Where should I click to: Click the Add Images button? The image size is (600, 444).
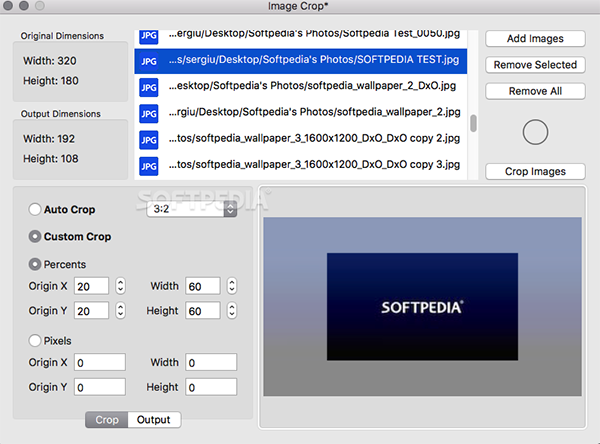(535, 39)
